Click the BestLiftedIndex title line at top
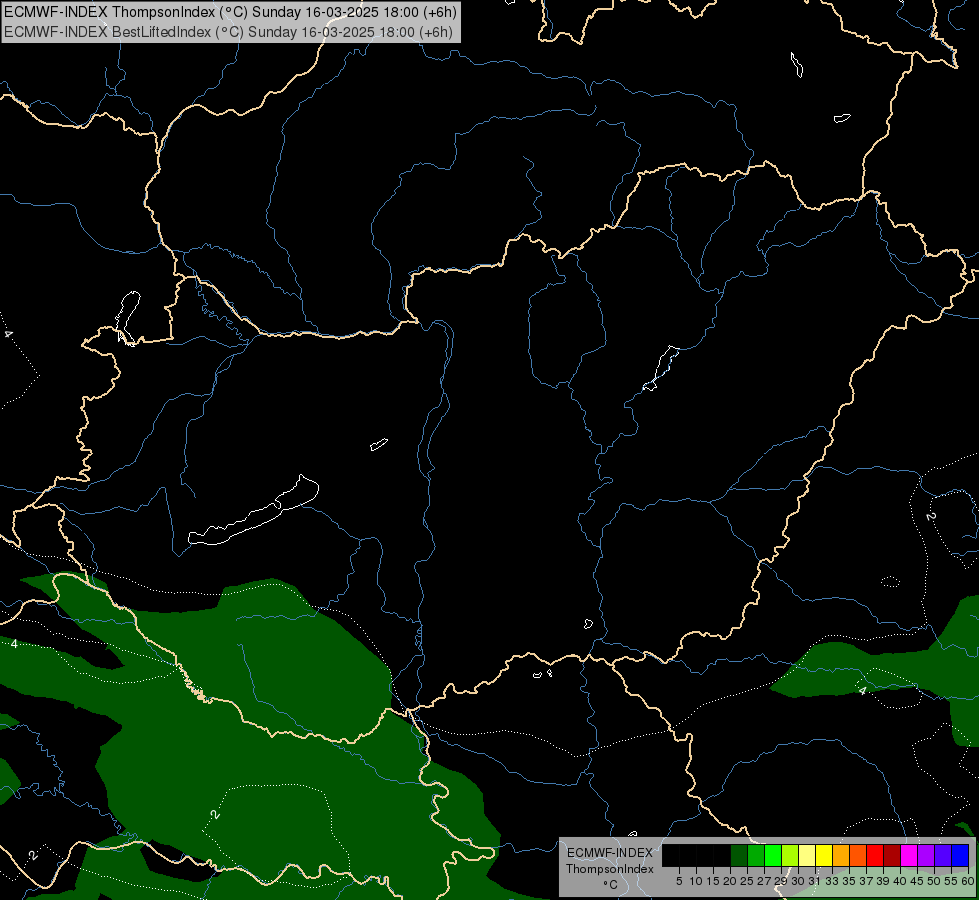Screen dimensions: 979x900 229,32
